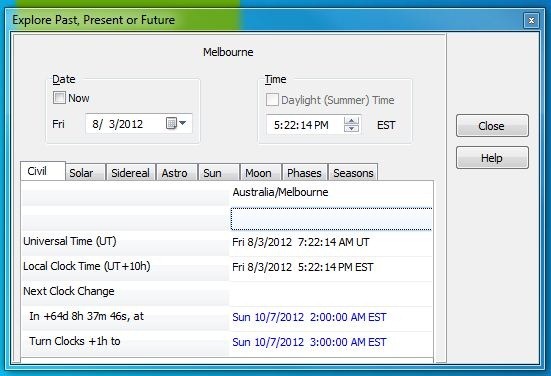Click the 8/3/2012 date field

(x=125, y=124)
